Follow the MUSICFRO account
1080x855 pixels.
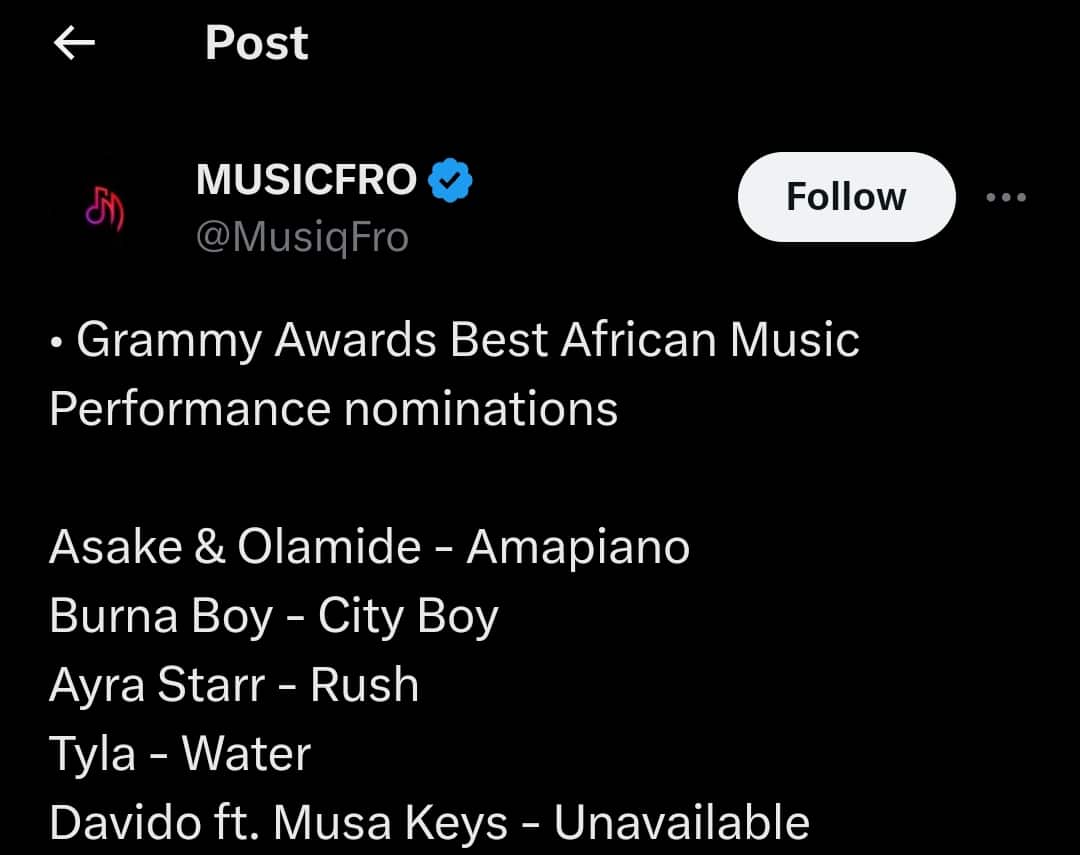click(846, 197)
